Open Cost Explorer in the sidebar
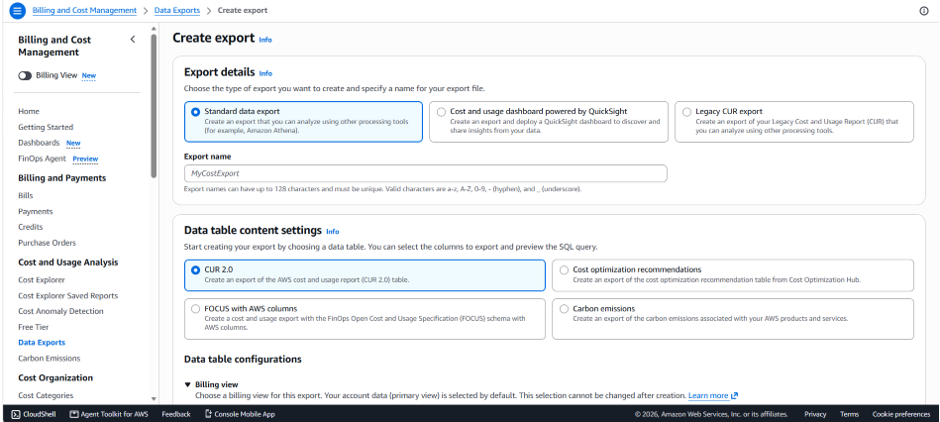Image resolution: width=940 pixels, height=422 pixels. (41, 280)
